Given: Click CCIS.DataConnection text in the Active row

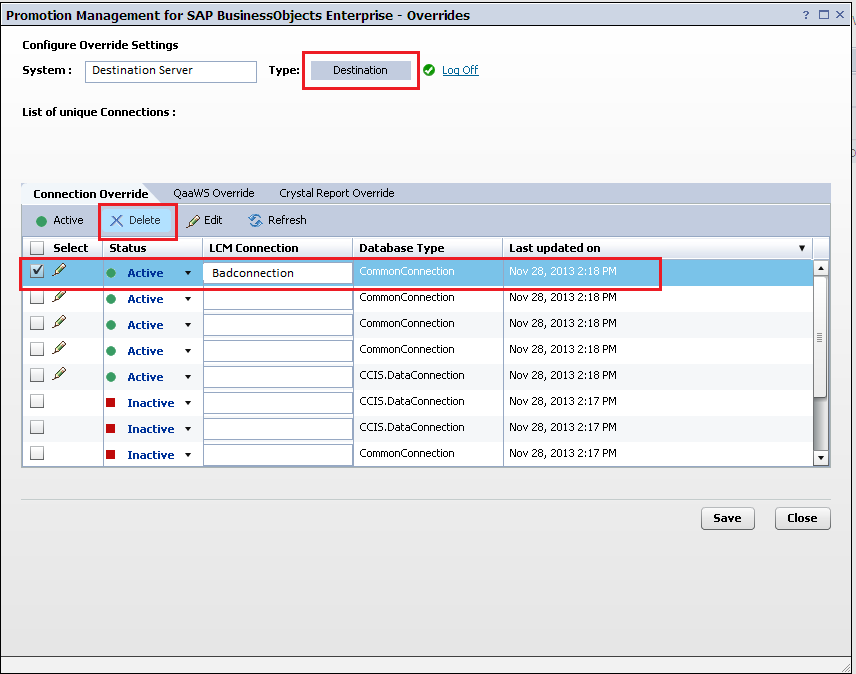Looking at the screenshot, I should click(412, 375).
